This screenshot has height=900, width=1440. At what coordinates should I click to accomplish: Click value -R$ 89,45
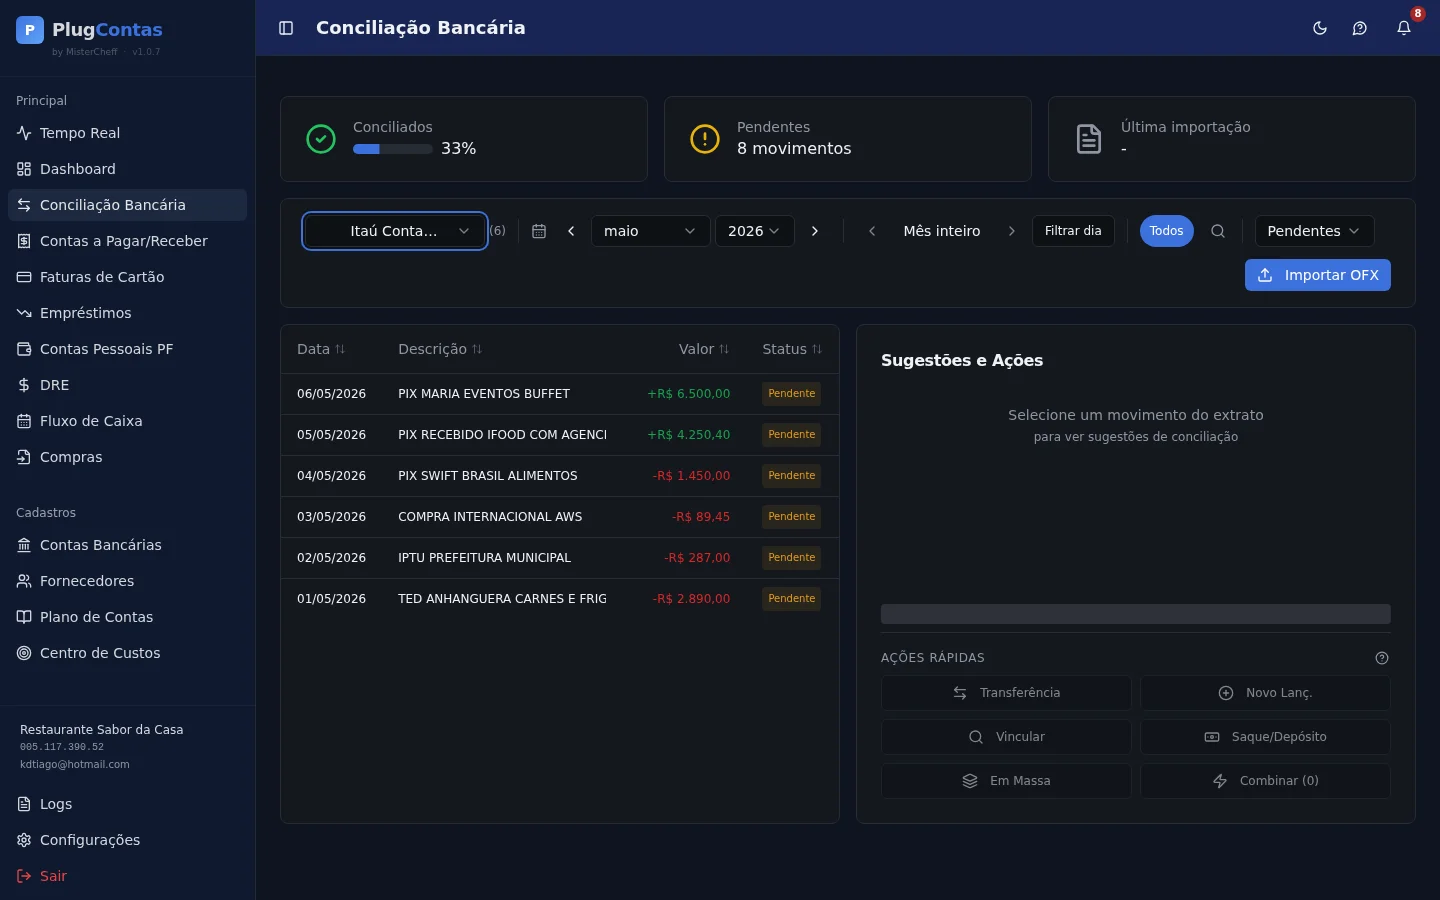[701, 517]
